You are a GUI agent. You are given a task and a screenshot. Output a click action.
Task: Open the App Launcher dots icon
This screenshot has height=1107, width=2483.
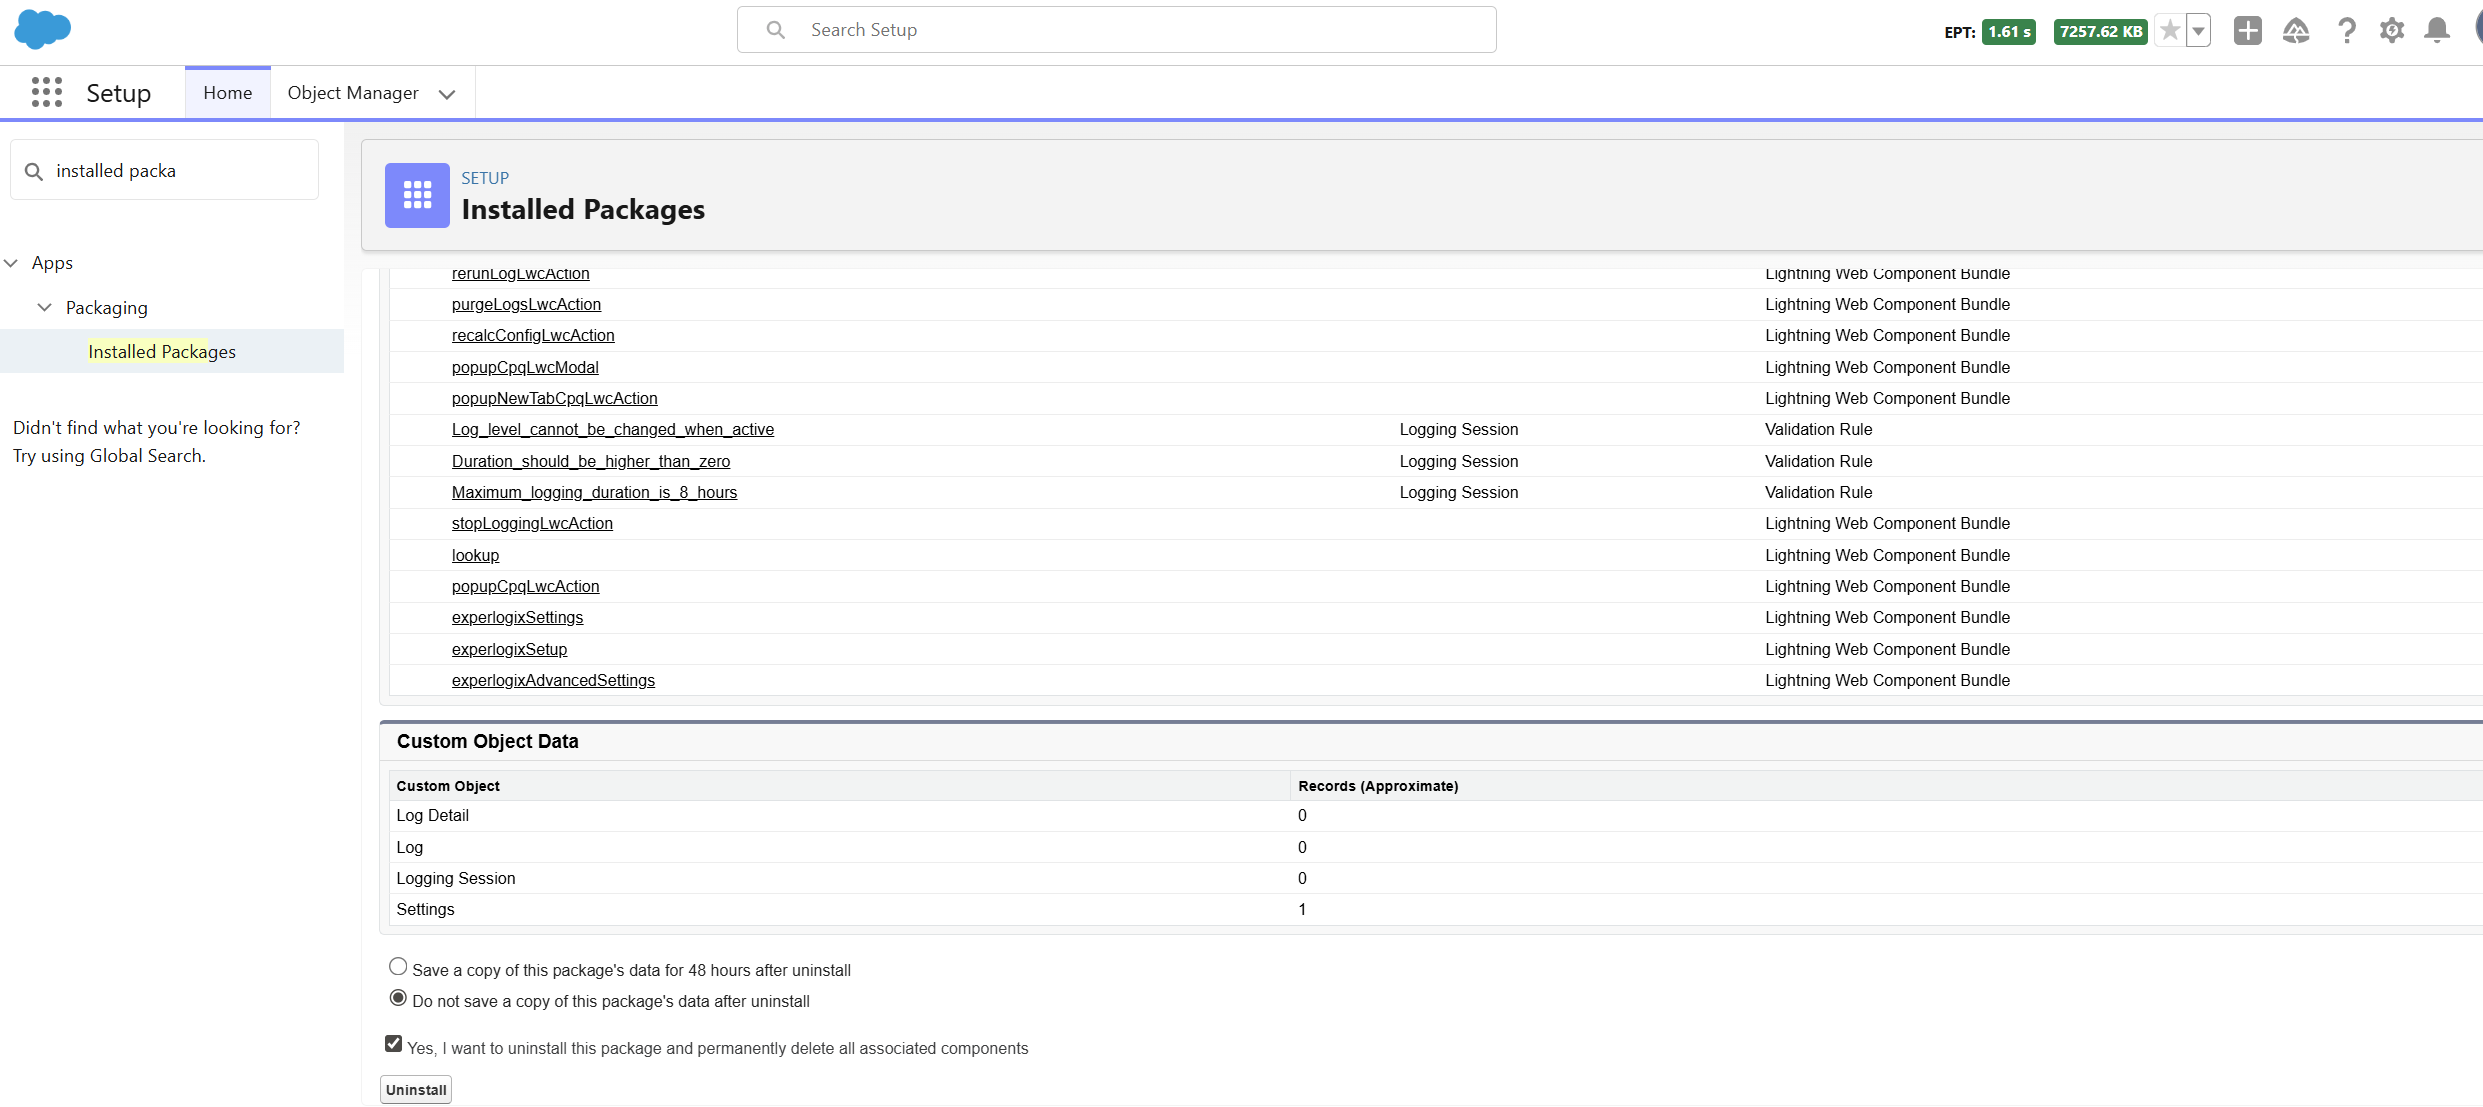[46, 92]
